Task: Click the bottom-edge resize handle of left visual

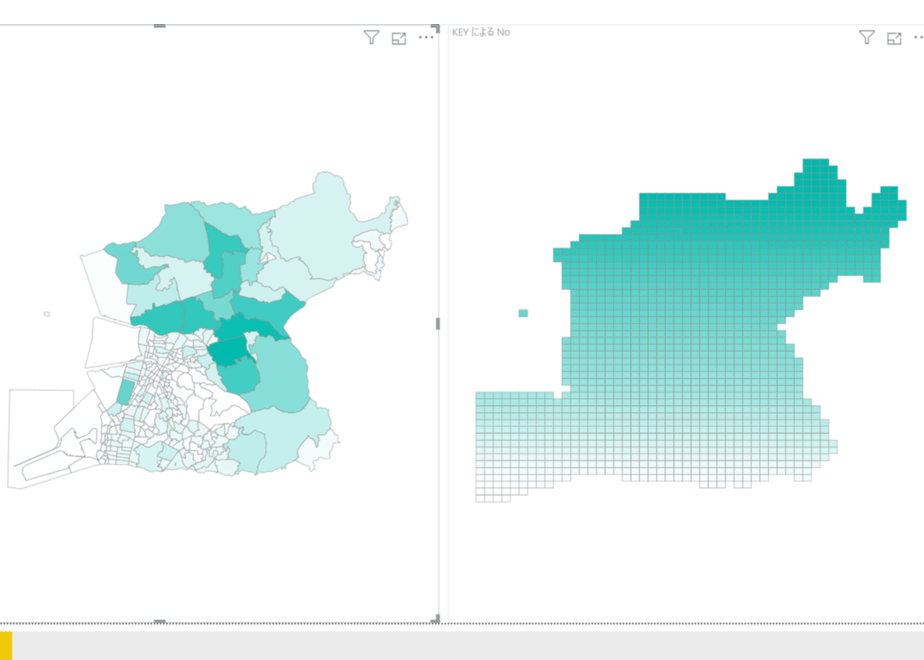Action: tap(159, 621)
